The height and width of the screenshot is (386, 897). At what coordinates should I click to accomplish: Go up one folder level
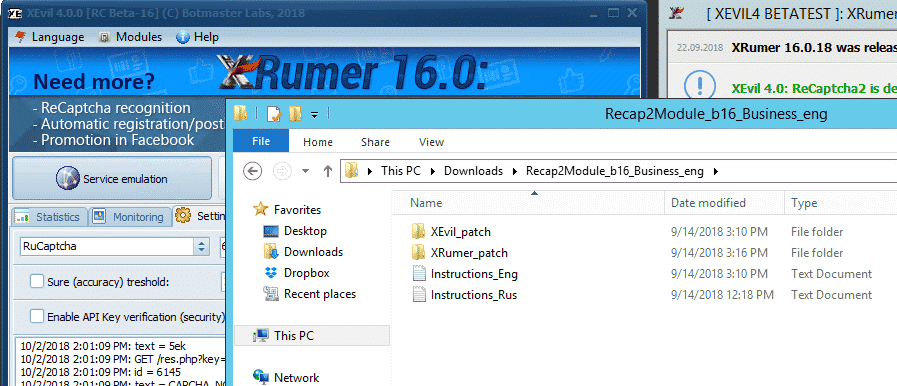pyautogui.click(x=328, y=170)
